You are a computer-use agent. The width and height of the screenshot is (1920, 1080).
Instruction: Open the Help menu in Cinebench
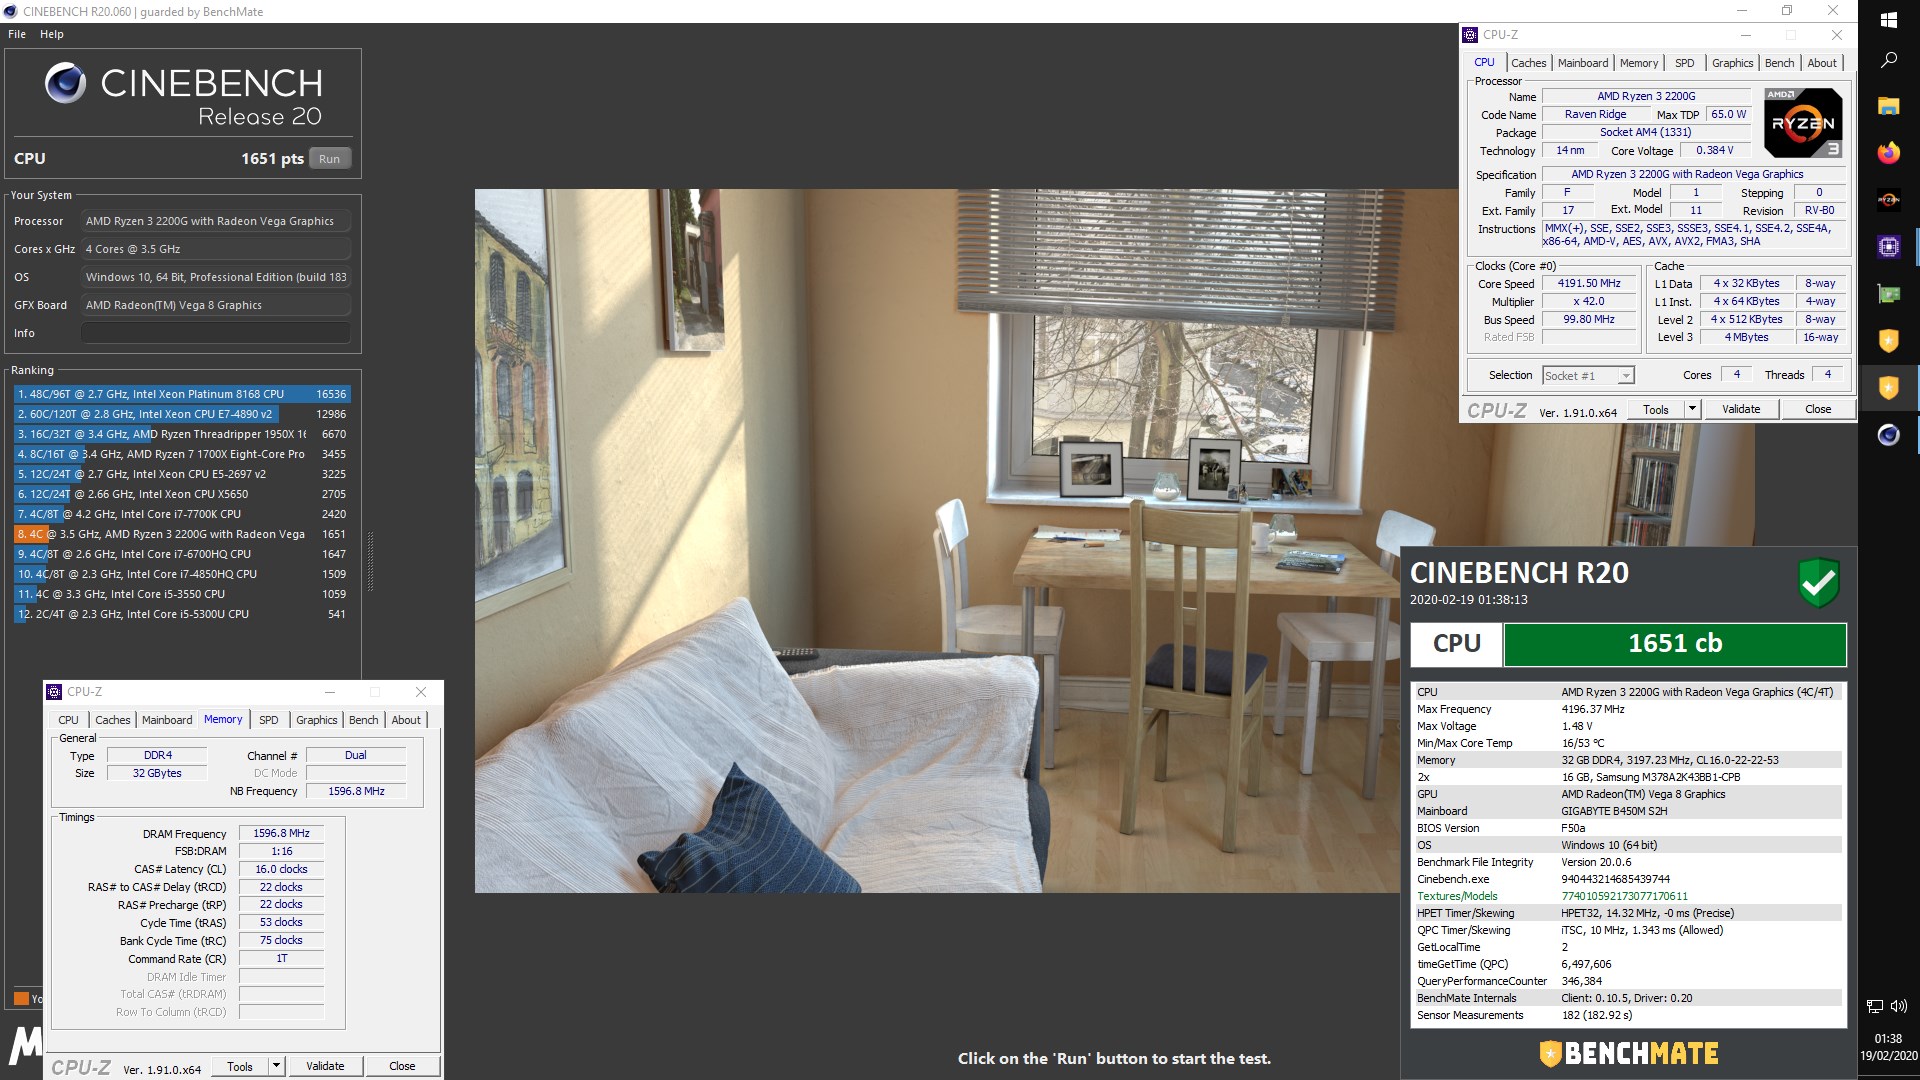click(52, 34)
